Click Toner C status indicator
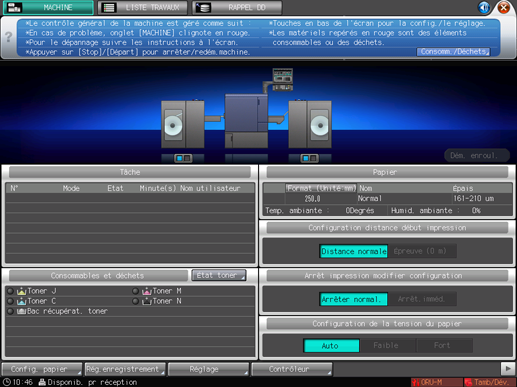Viewport: 517px width, 387px height. [10, 301]
